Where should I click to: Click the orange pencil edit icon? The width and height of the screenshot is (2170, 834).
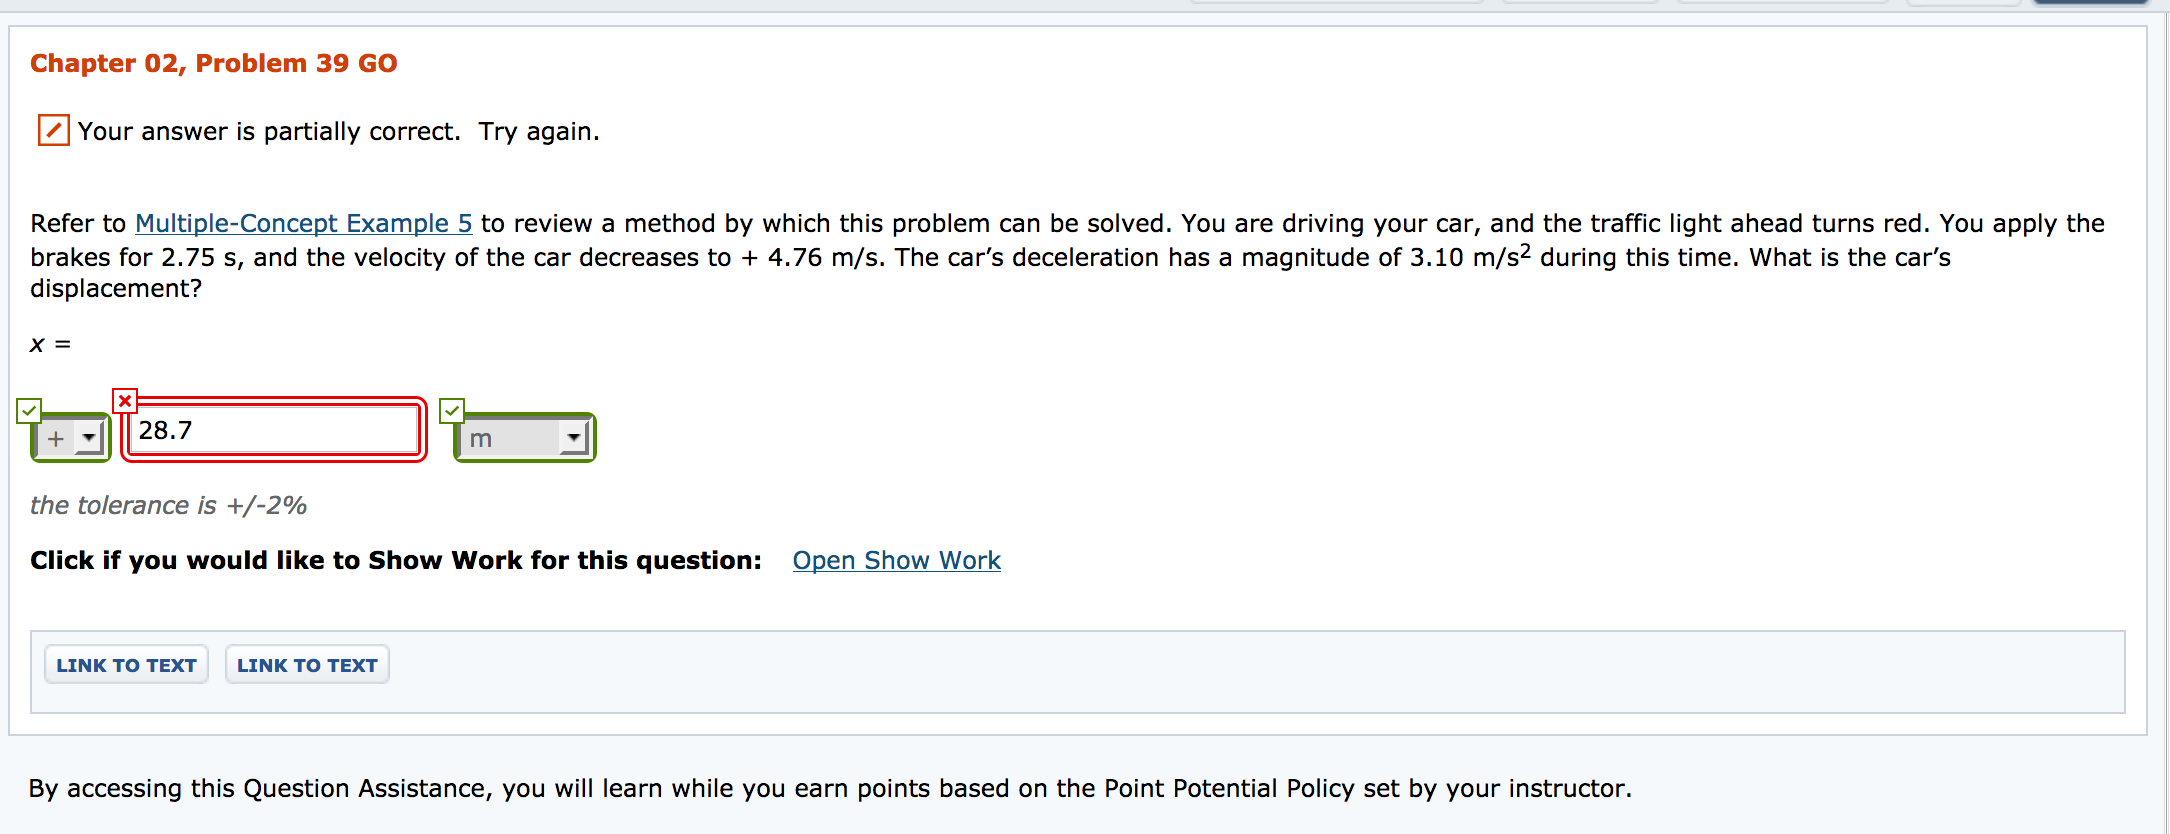[52, 130]
